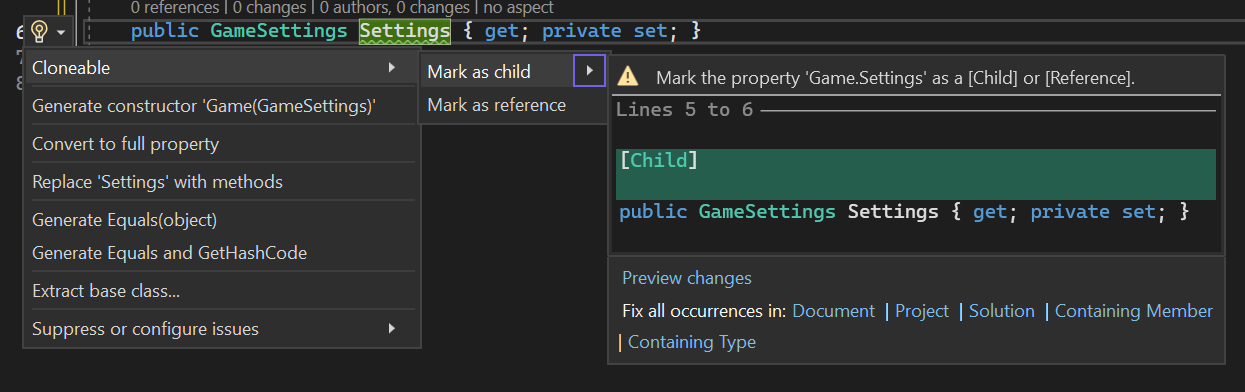Expand the Suppress or configure issues arrow
Image resolution: width=1245 pixels, height=392 pixels.
coord(392,328)
